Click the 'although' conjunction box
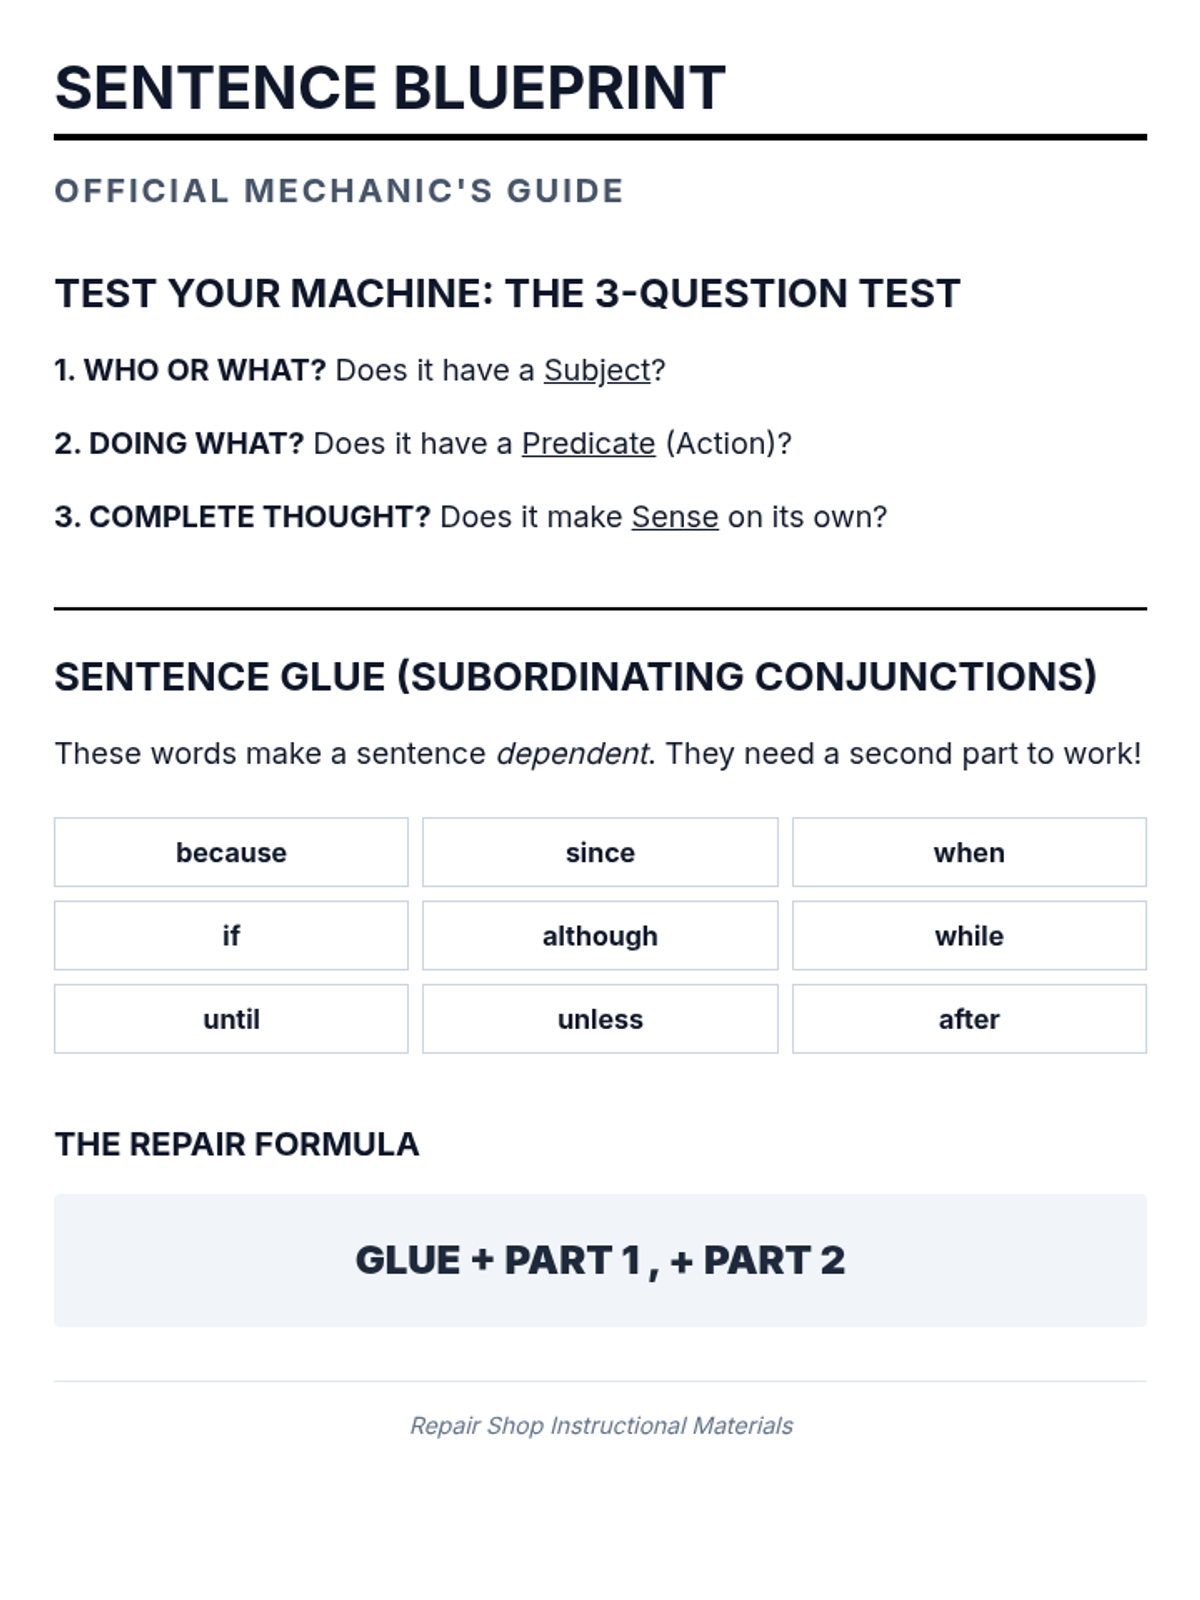 (x=600, y=935)
